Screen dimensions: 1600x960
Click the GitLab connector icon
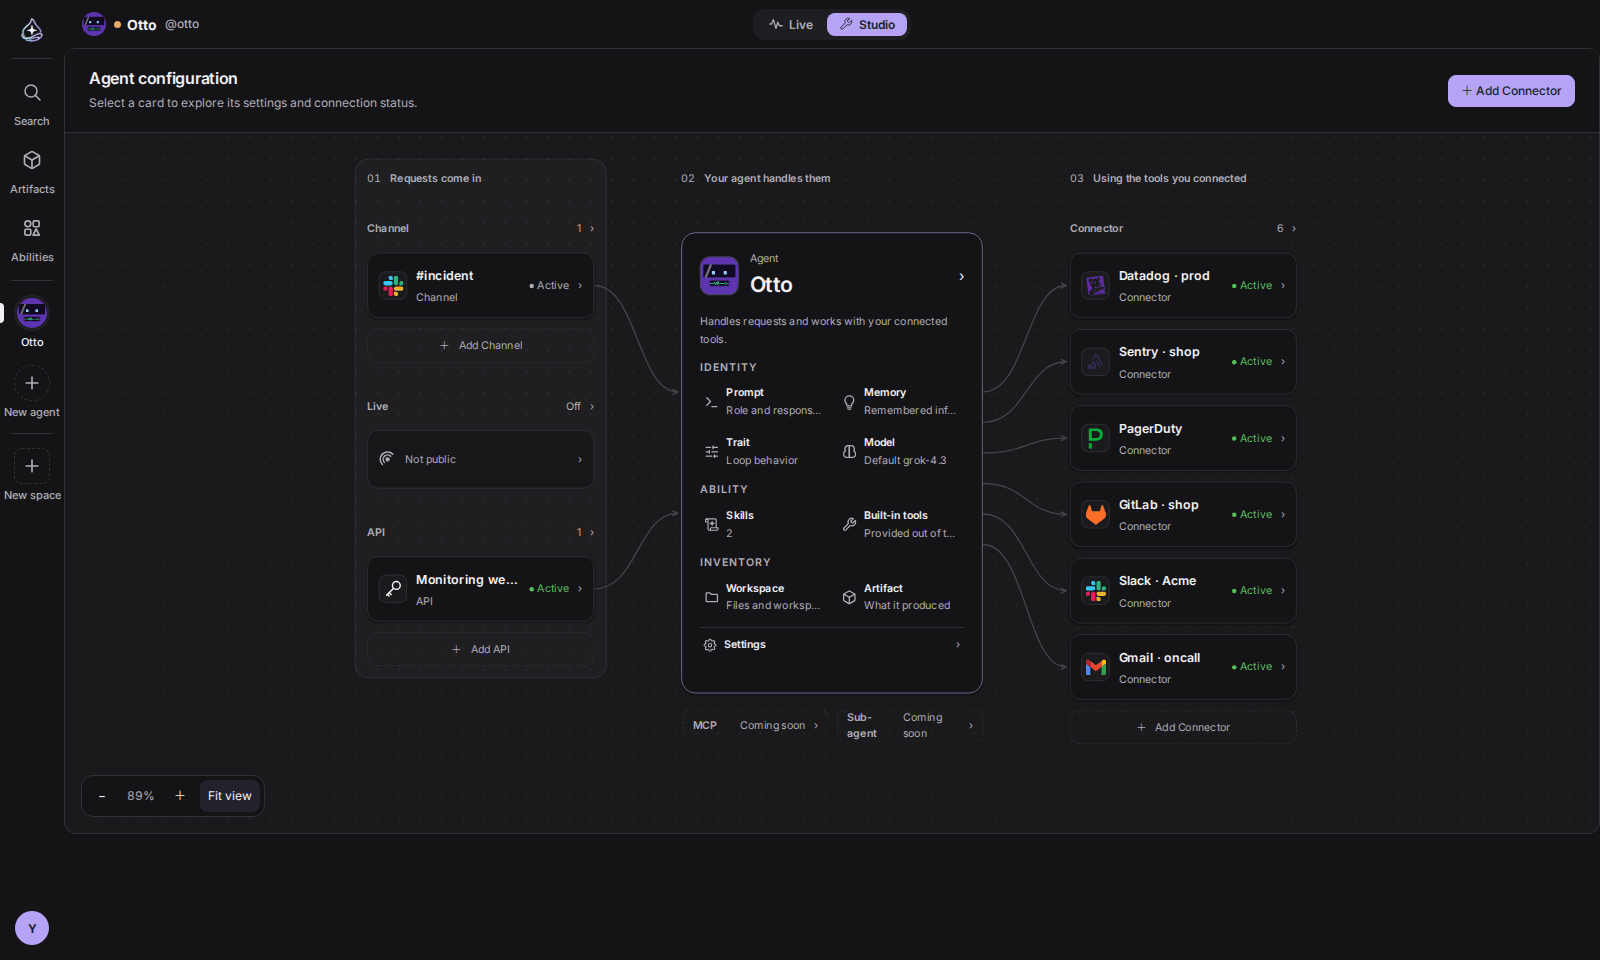[x=1096, y=514]
